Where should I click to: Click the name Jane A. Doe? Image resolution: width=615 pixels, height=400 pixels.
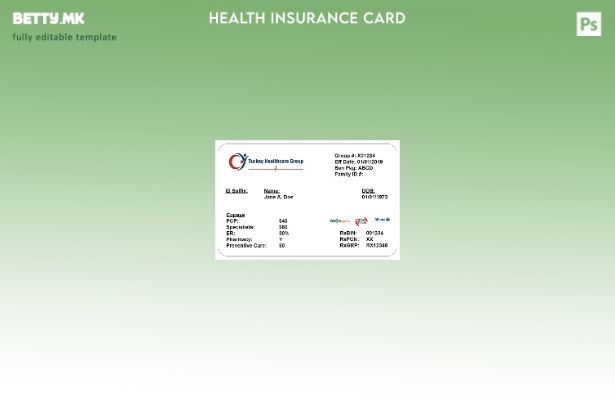[x=278, y=197]
